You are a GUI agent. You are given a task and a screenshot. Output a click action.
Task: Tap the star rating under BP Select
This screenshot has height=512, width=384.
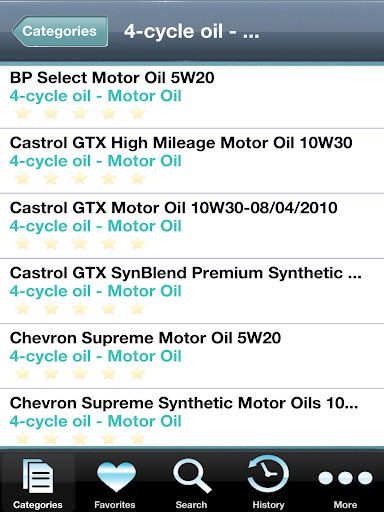80,113
